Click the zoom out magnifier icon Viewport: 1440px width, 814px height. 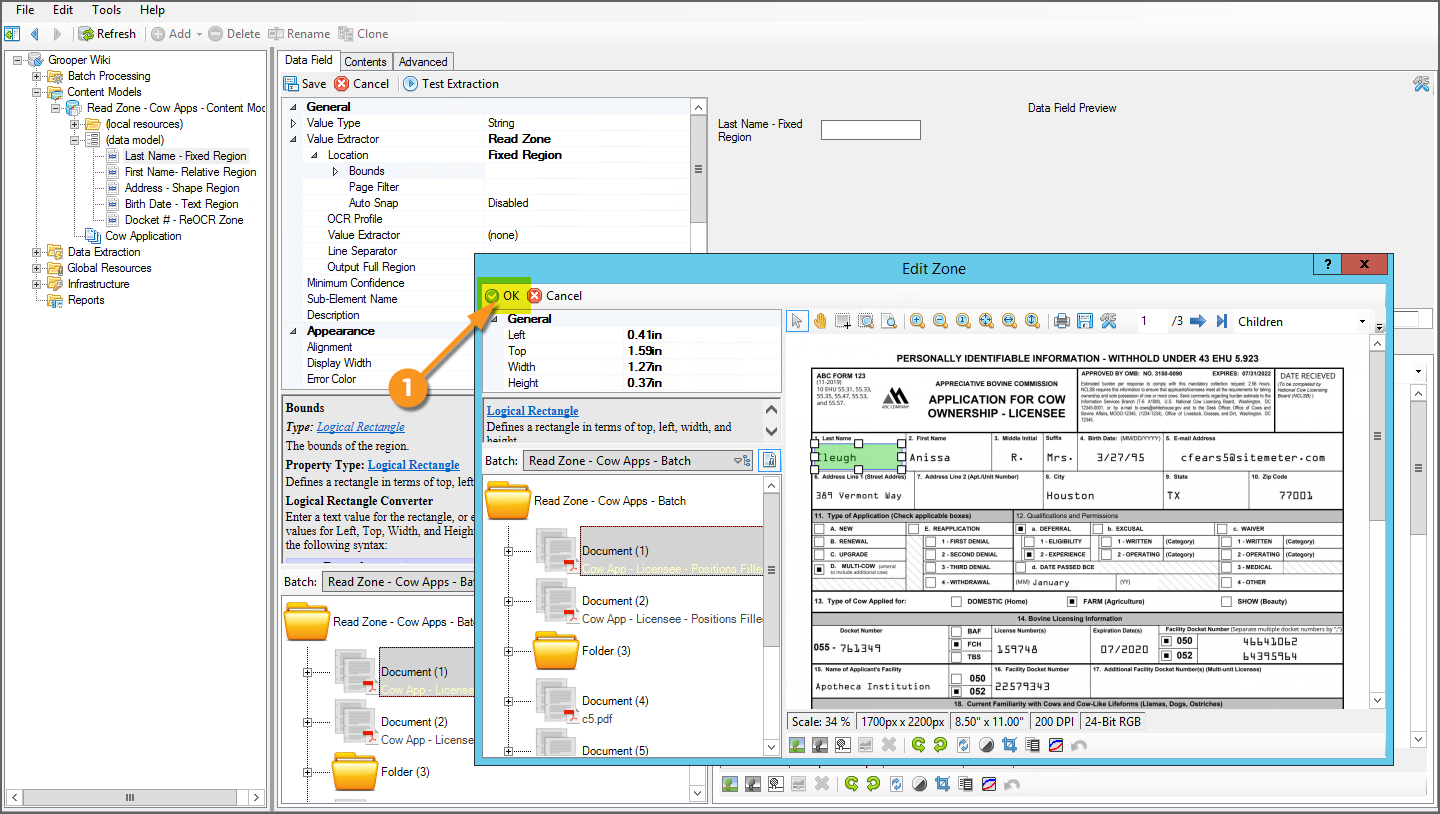tap(940, 321)
